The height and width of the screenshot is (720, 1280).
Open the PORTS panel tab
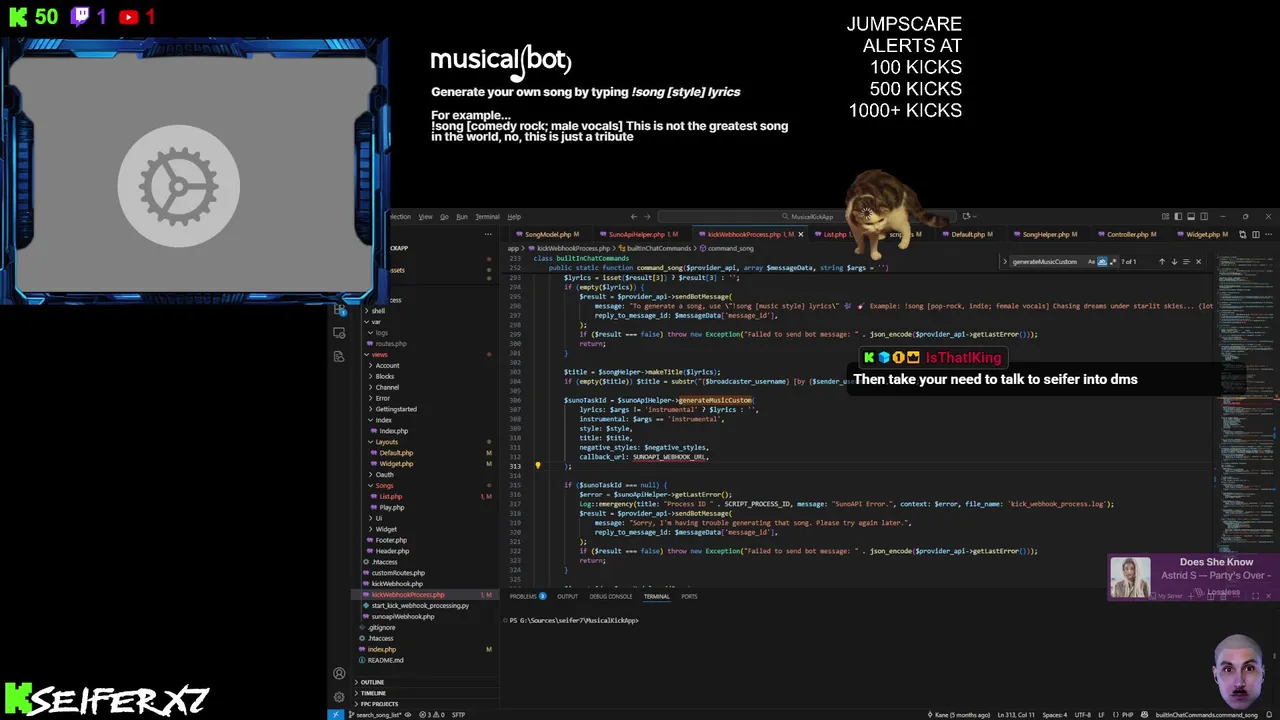point(689,596)
